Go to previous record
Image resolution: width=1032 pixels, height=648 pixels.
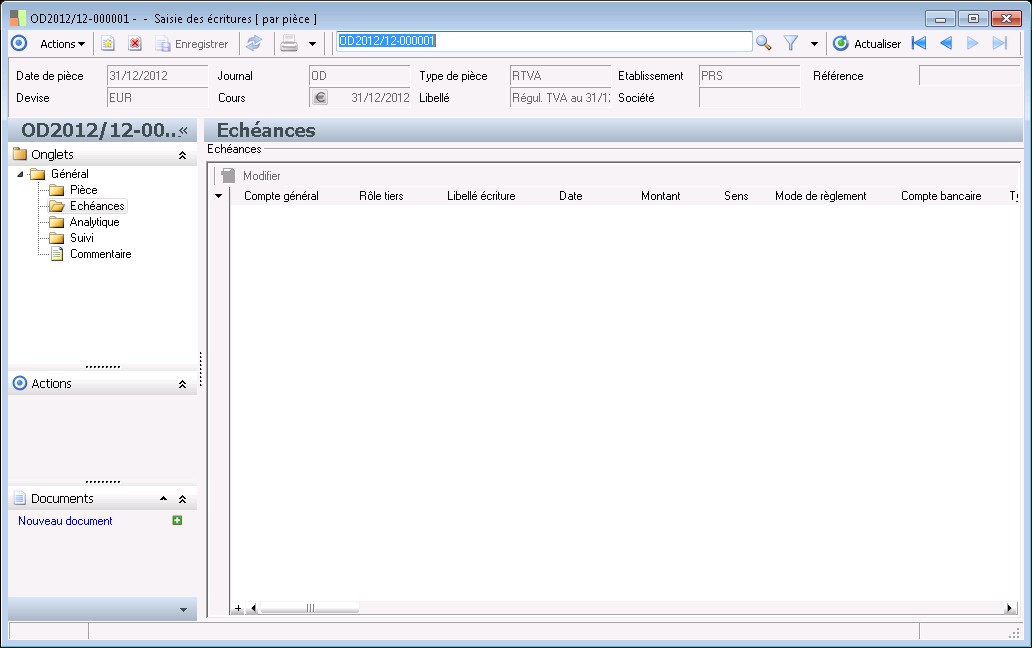pos(946,43)
